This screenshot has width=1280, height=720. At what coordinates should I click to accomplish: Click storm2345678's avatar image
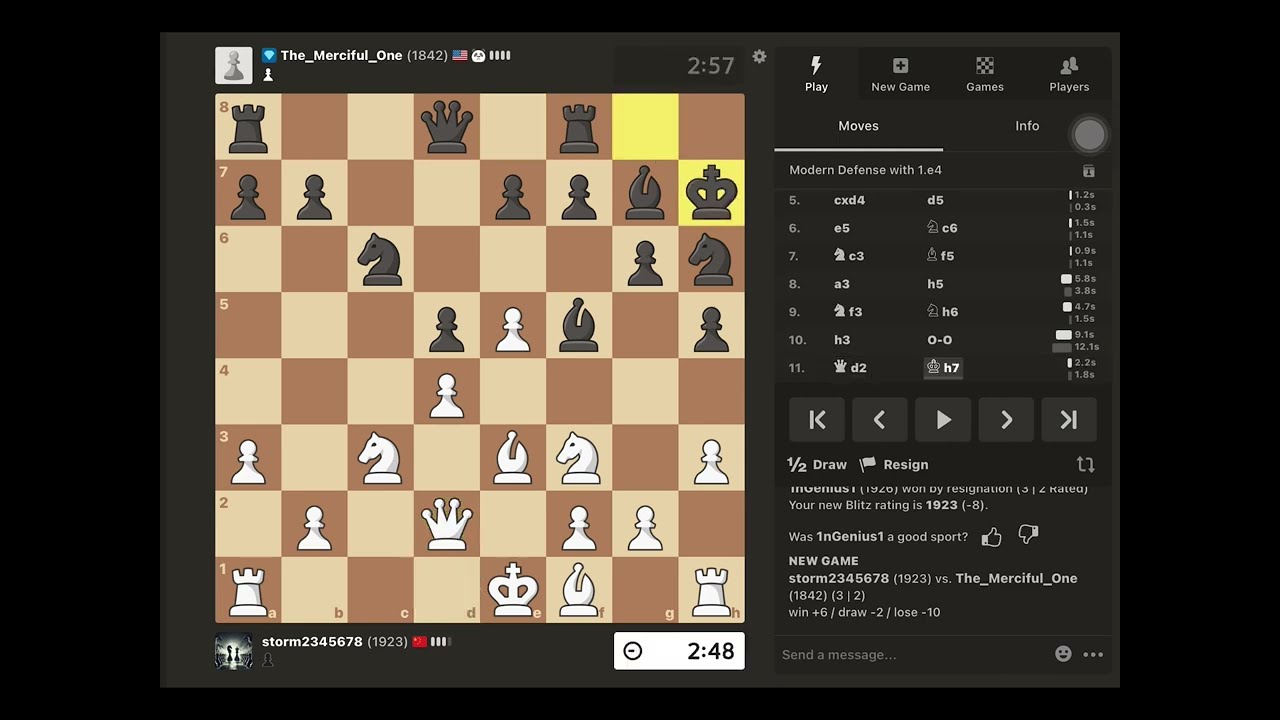234,652
